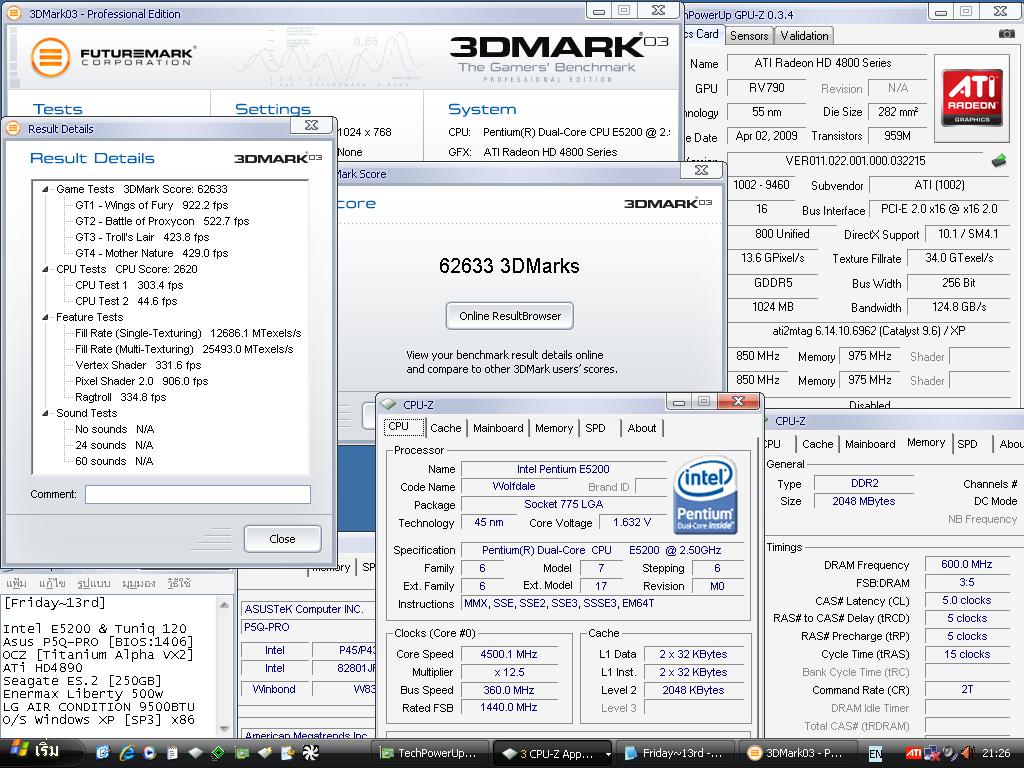Open the fan utility quick launch icon
1024x768 pixels.
[x=310, y=753]
